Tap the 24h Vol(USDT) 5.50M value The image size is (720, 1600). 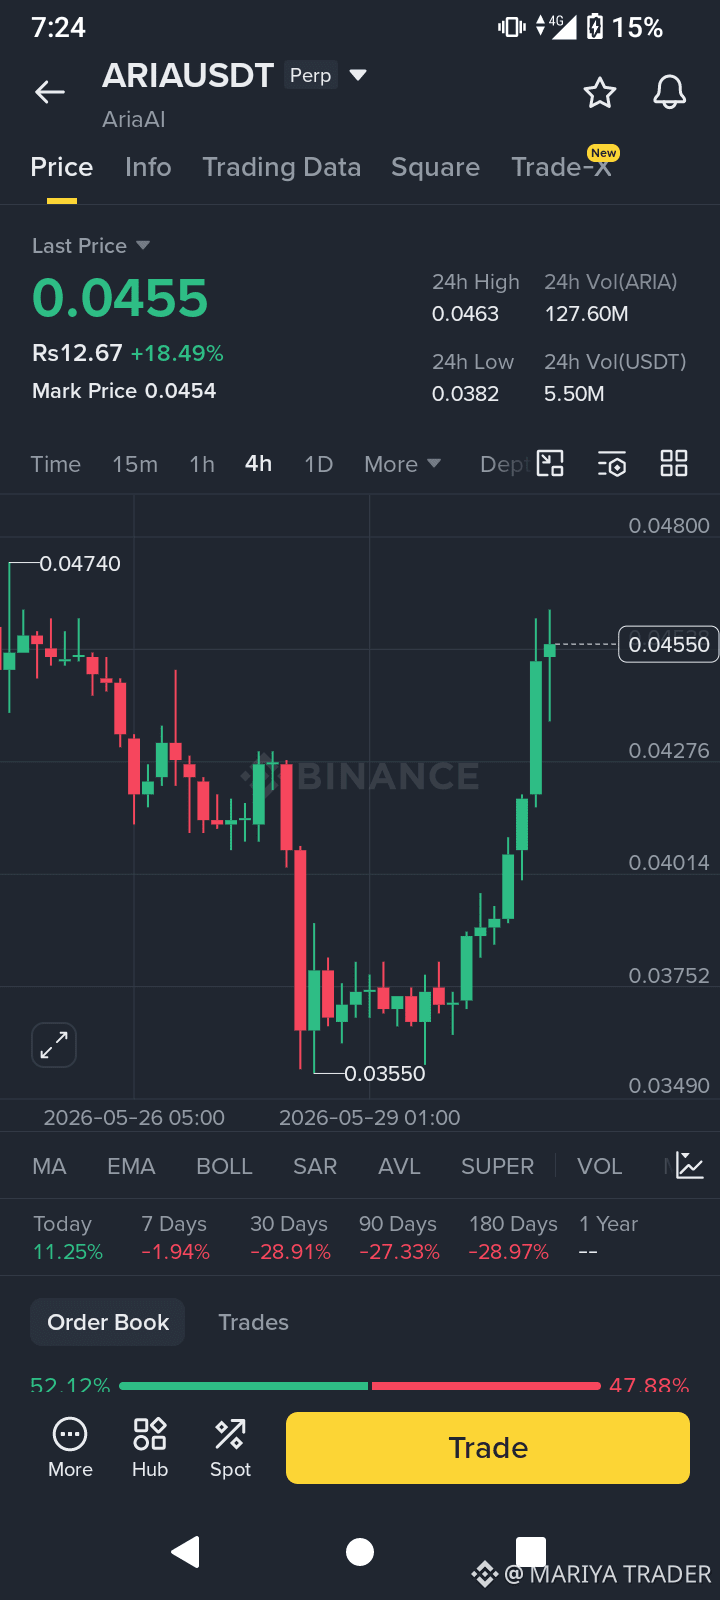click(574, 394)
